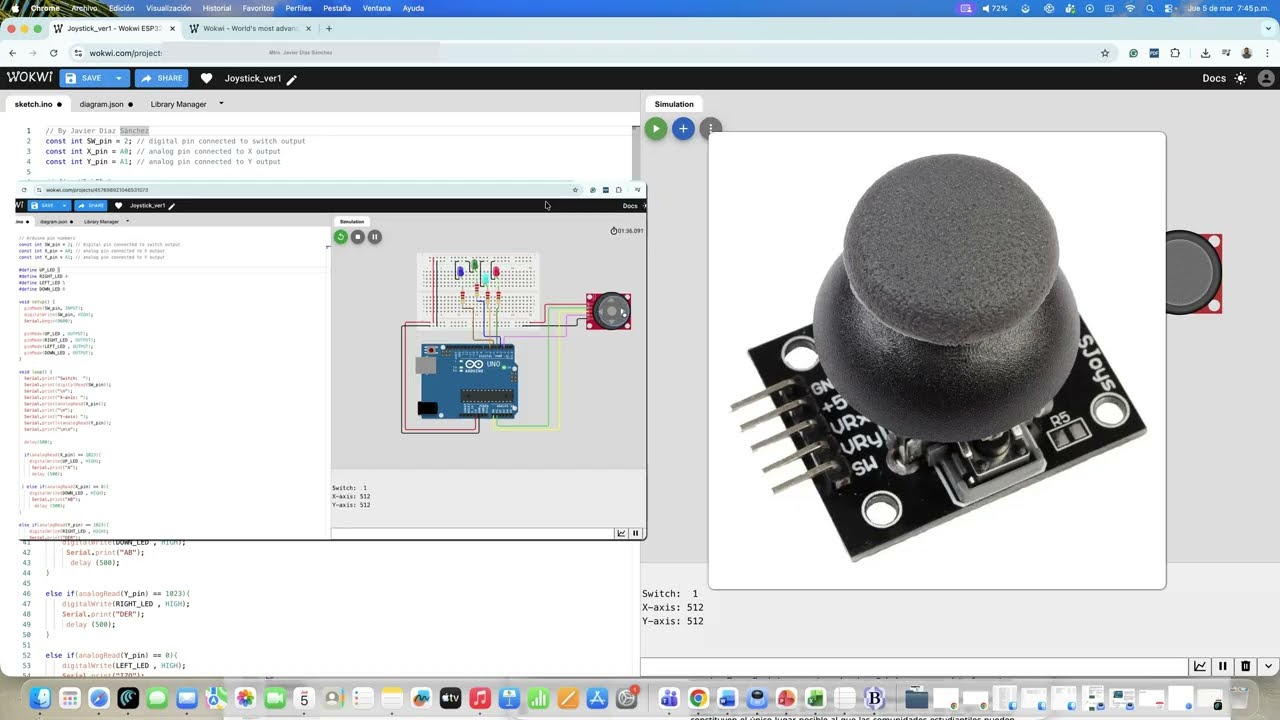Viewport: 1280px width, 720px height.
Task: Select the Simulation tab
Action: [x=674, y=104]
